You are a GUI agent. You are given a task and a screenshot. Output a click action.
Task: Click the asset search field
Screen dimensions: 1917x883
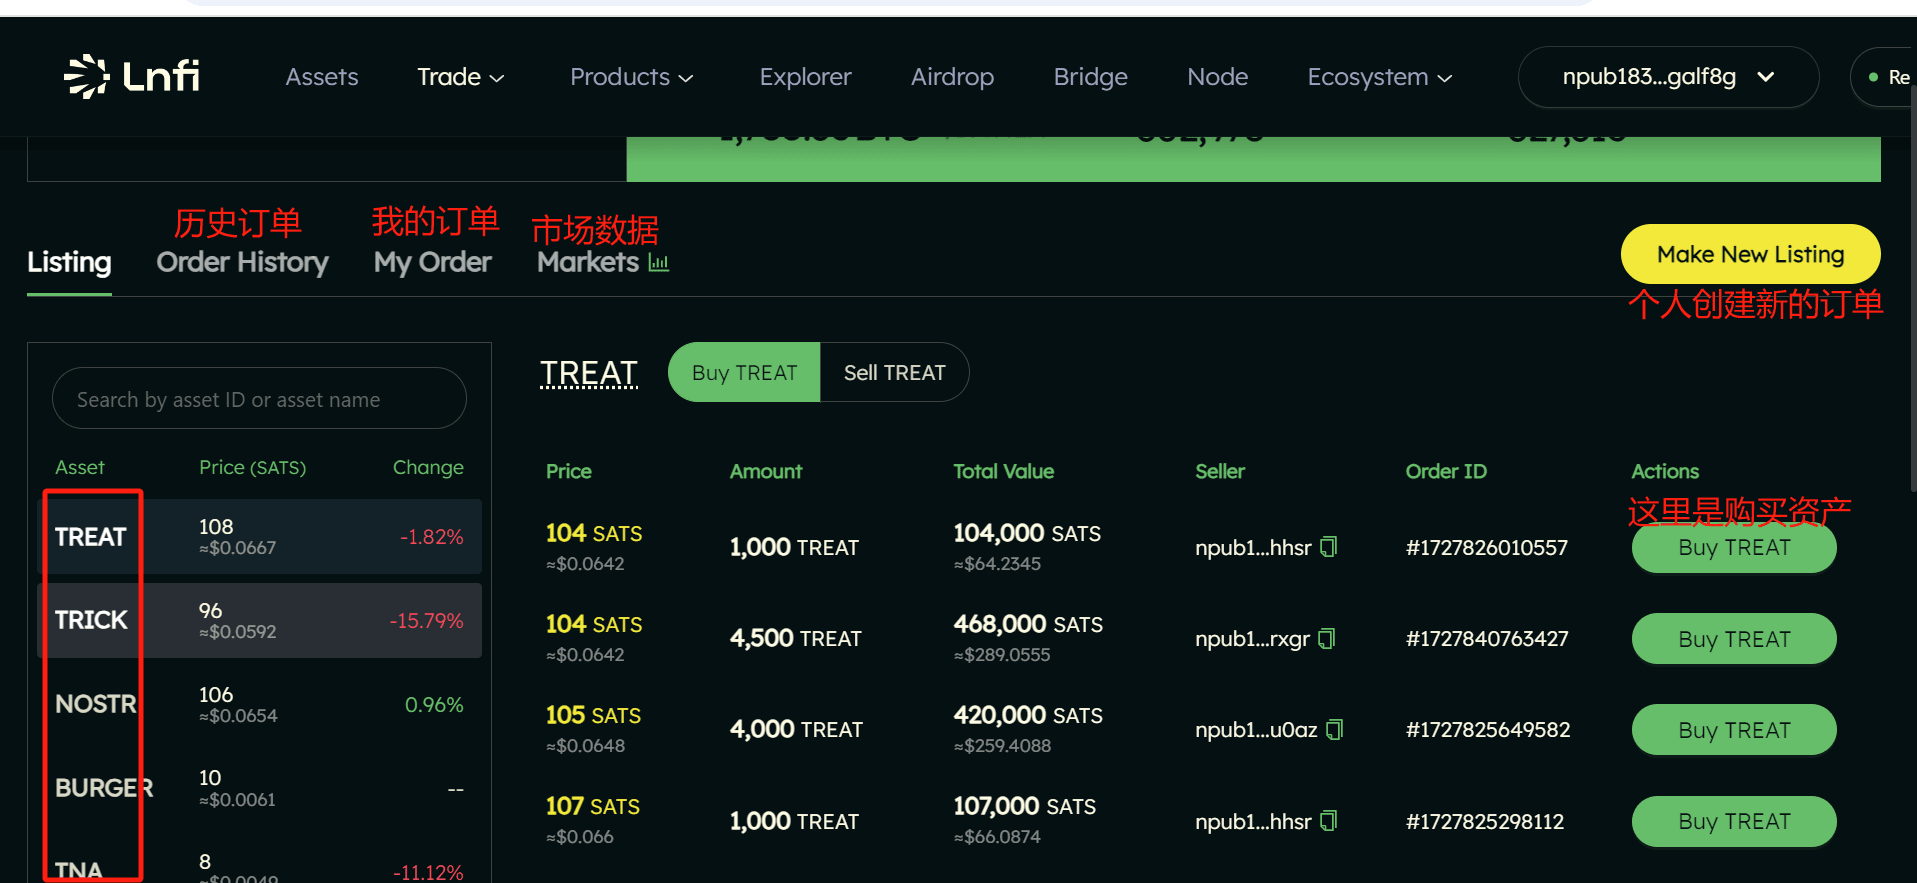pyautogui.click(x=259, y=399)
